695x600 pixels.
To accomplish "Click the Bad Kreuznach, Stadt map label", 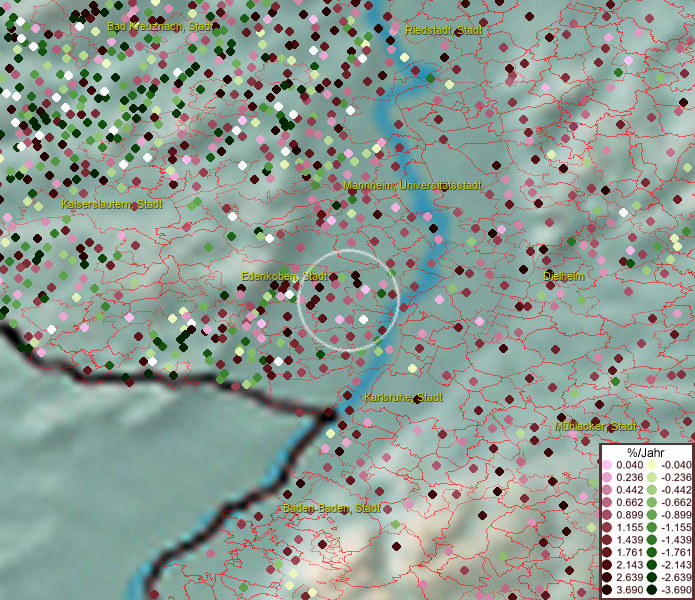I will coord(160,26).
